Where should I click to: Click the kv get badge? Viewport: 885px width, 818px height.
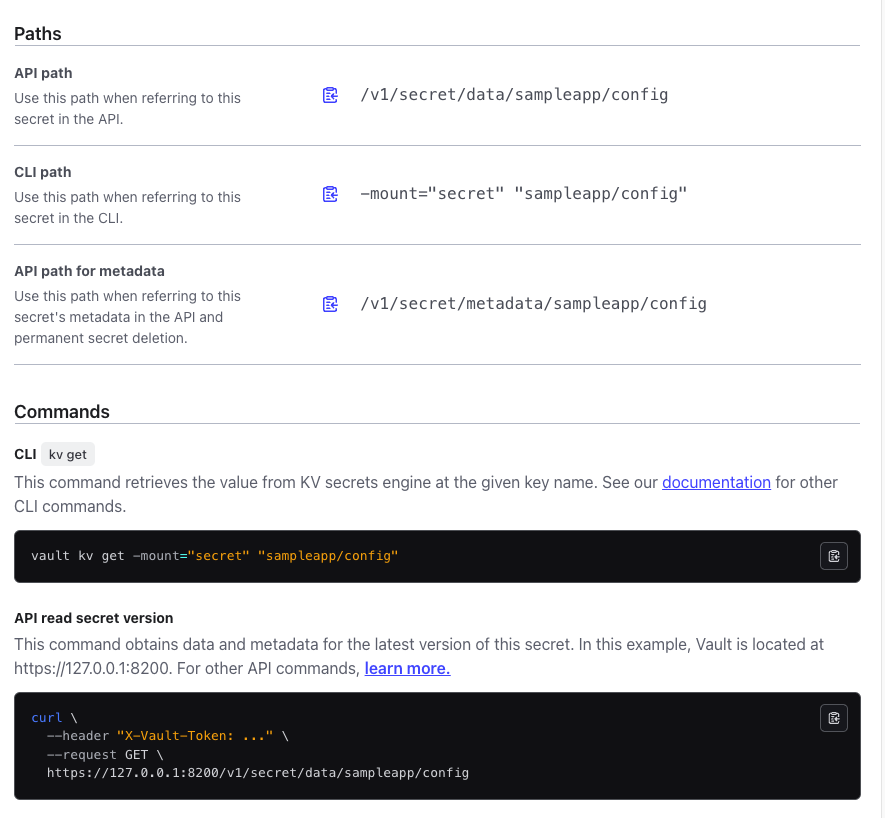click(68, 454)
